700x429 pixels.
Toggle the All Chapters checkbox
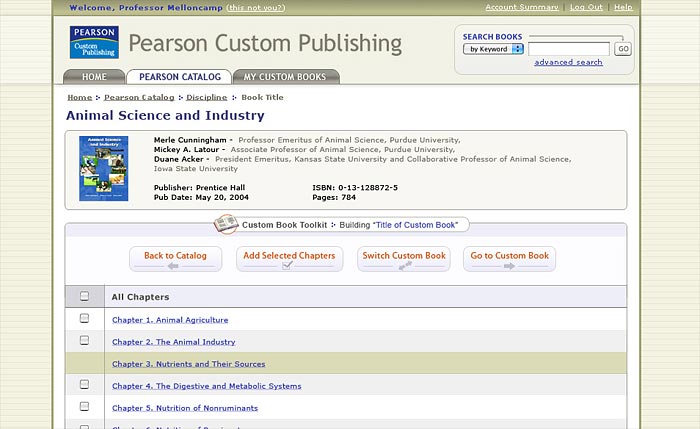coord(84,296)
